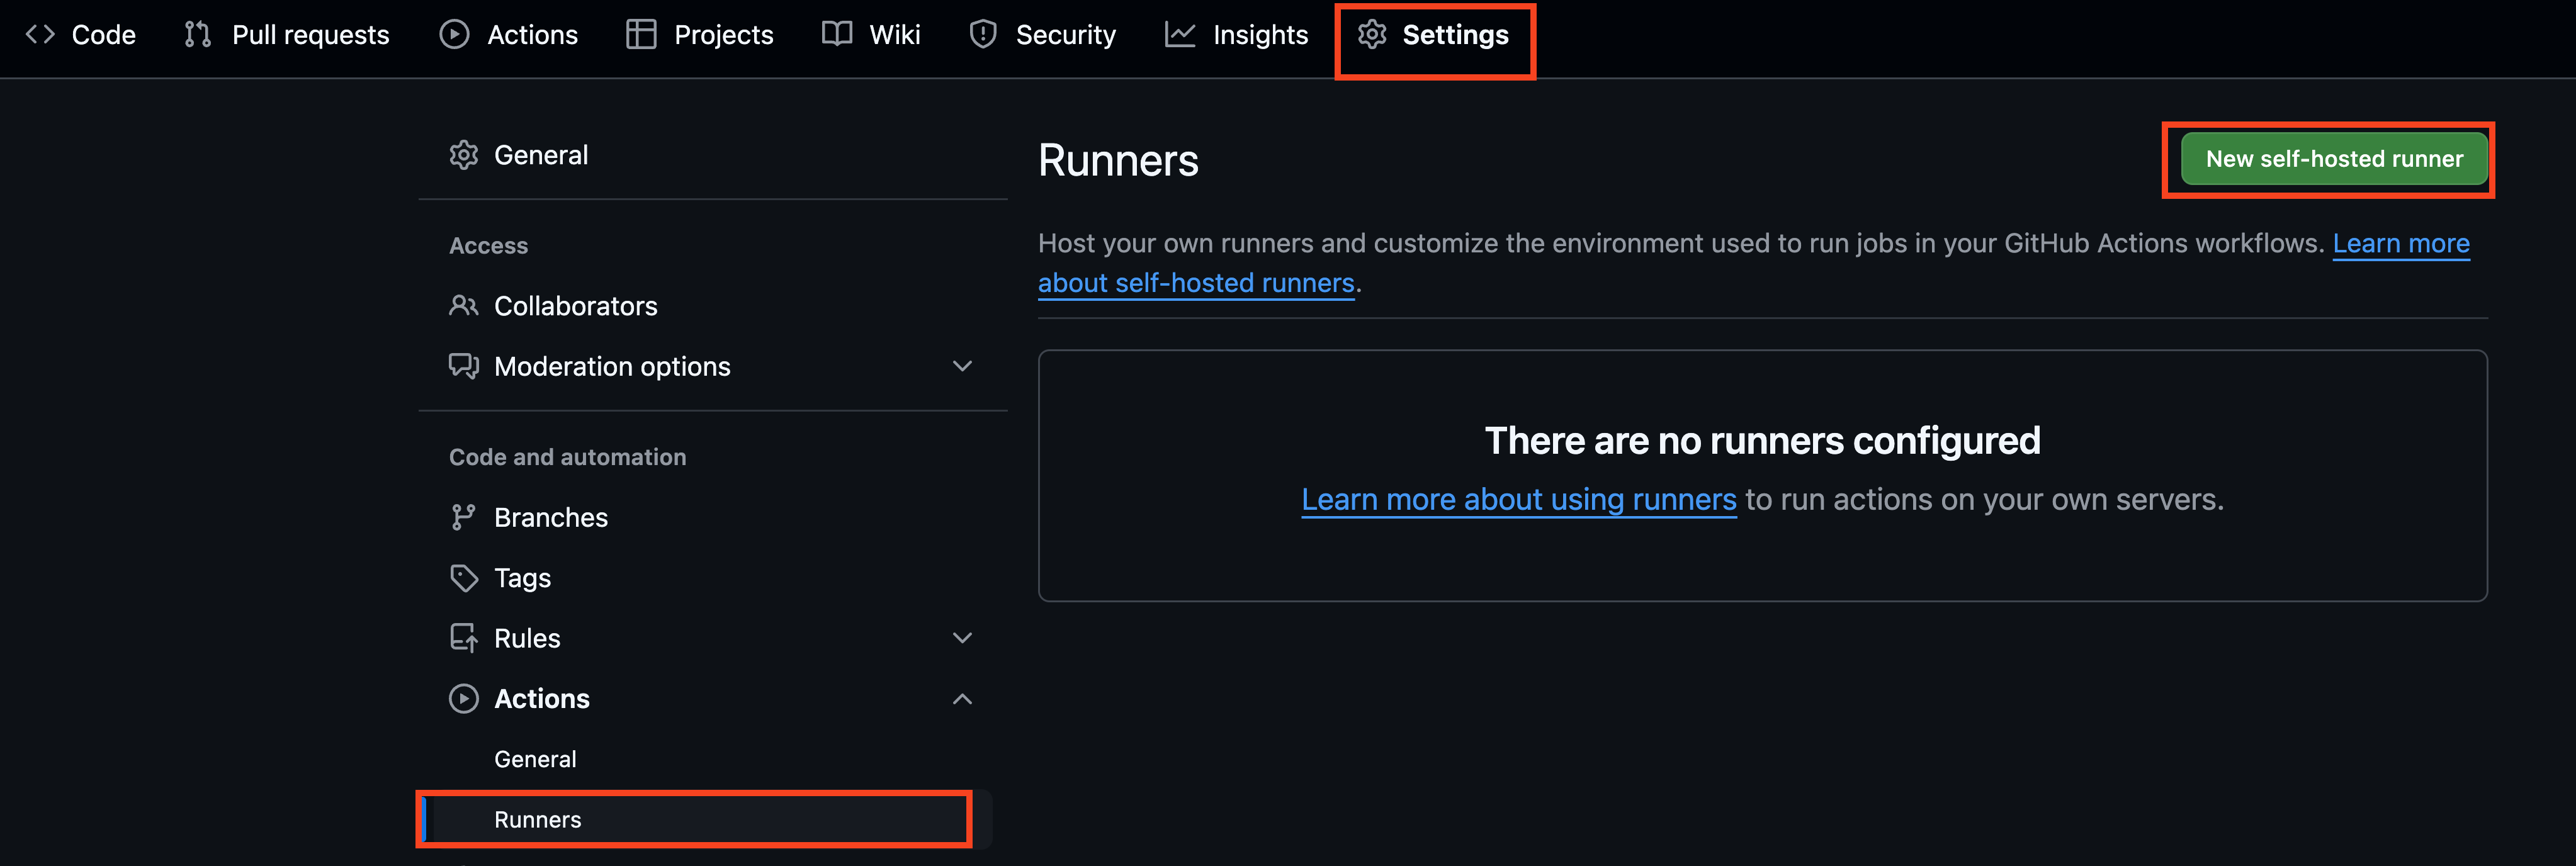Image resolution: width=2576 pixels, height=866 pixels.
Task: Click the Settings gear icon in top nav
Action: [1372, 35]
